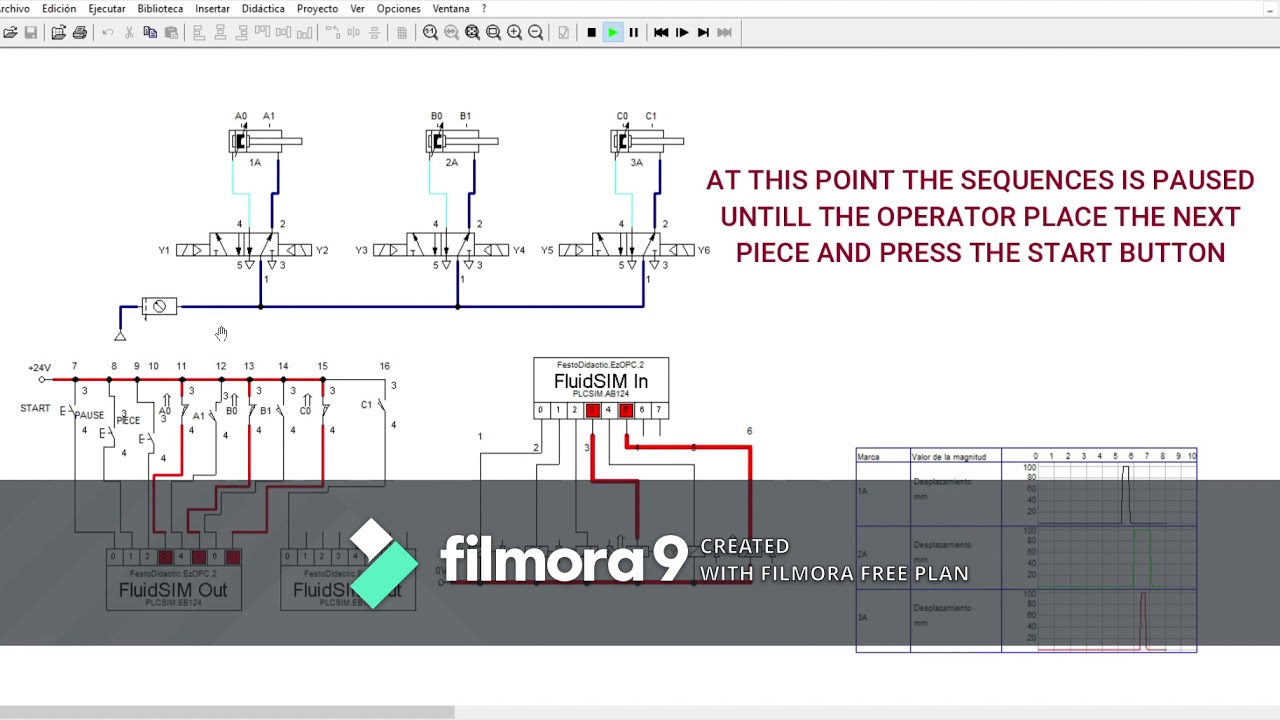Click the Zoom 1:1 original size icon
Screen dimensions: 1280x720
pyautogui.click(x=430, y=33)
